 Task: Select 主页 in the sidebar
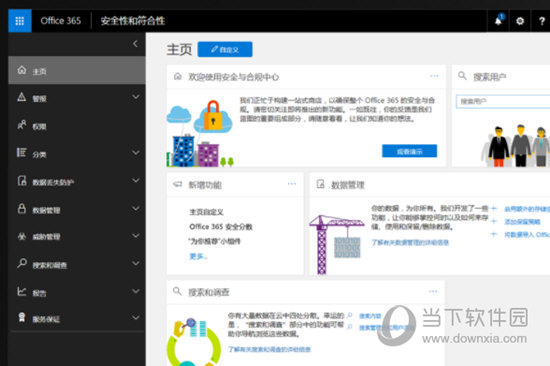pos(77,71)
